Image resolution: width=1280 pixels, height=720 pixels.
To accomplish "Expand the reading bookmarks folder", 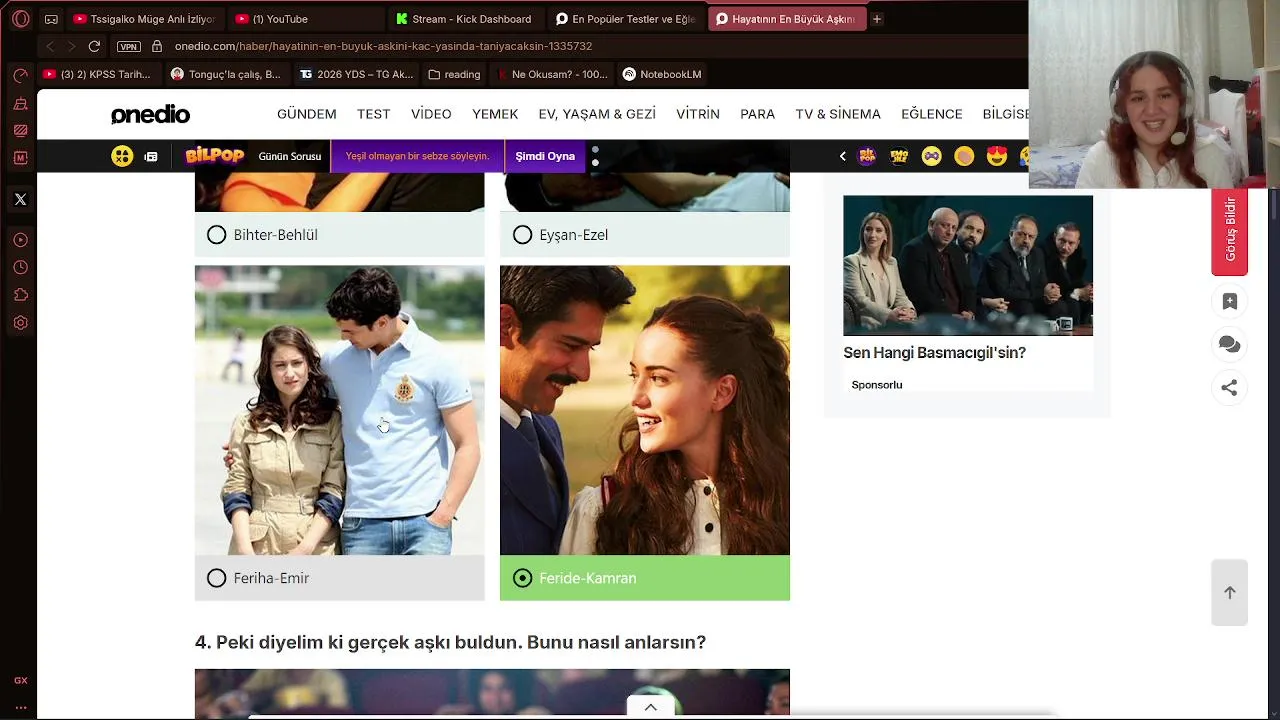I will coord(454,74).
